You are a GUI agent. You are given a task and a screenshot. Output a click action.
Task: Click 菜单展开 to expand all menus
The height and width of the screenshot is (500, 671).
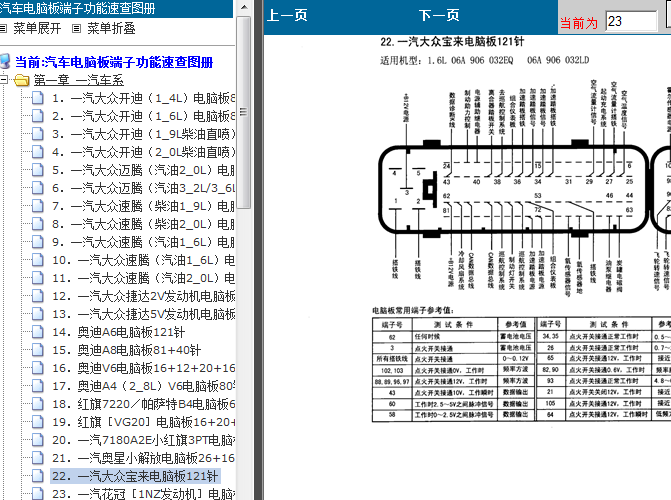click(x=37, y=28)
